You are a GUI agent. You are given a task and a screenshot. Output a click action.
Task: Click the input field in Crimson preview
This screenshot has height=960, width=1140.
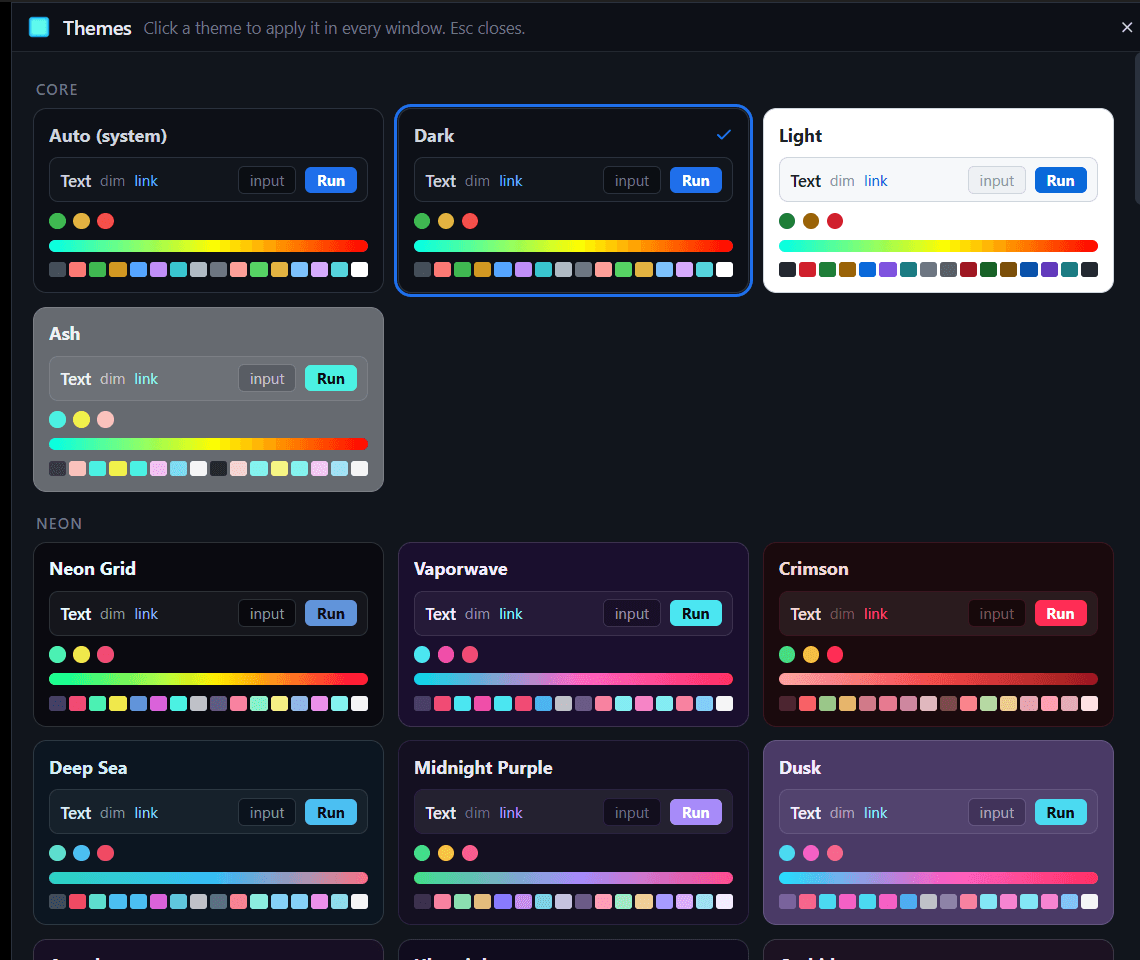pos(997,613)
